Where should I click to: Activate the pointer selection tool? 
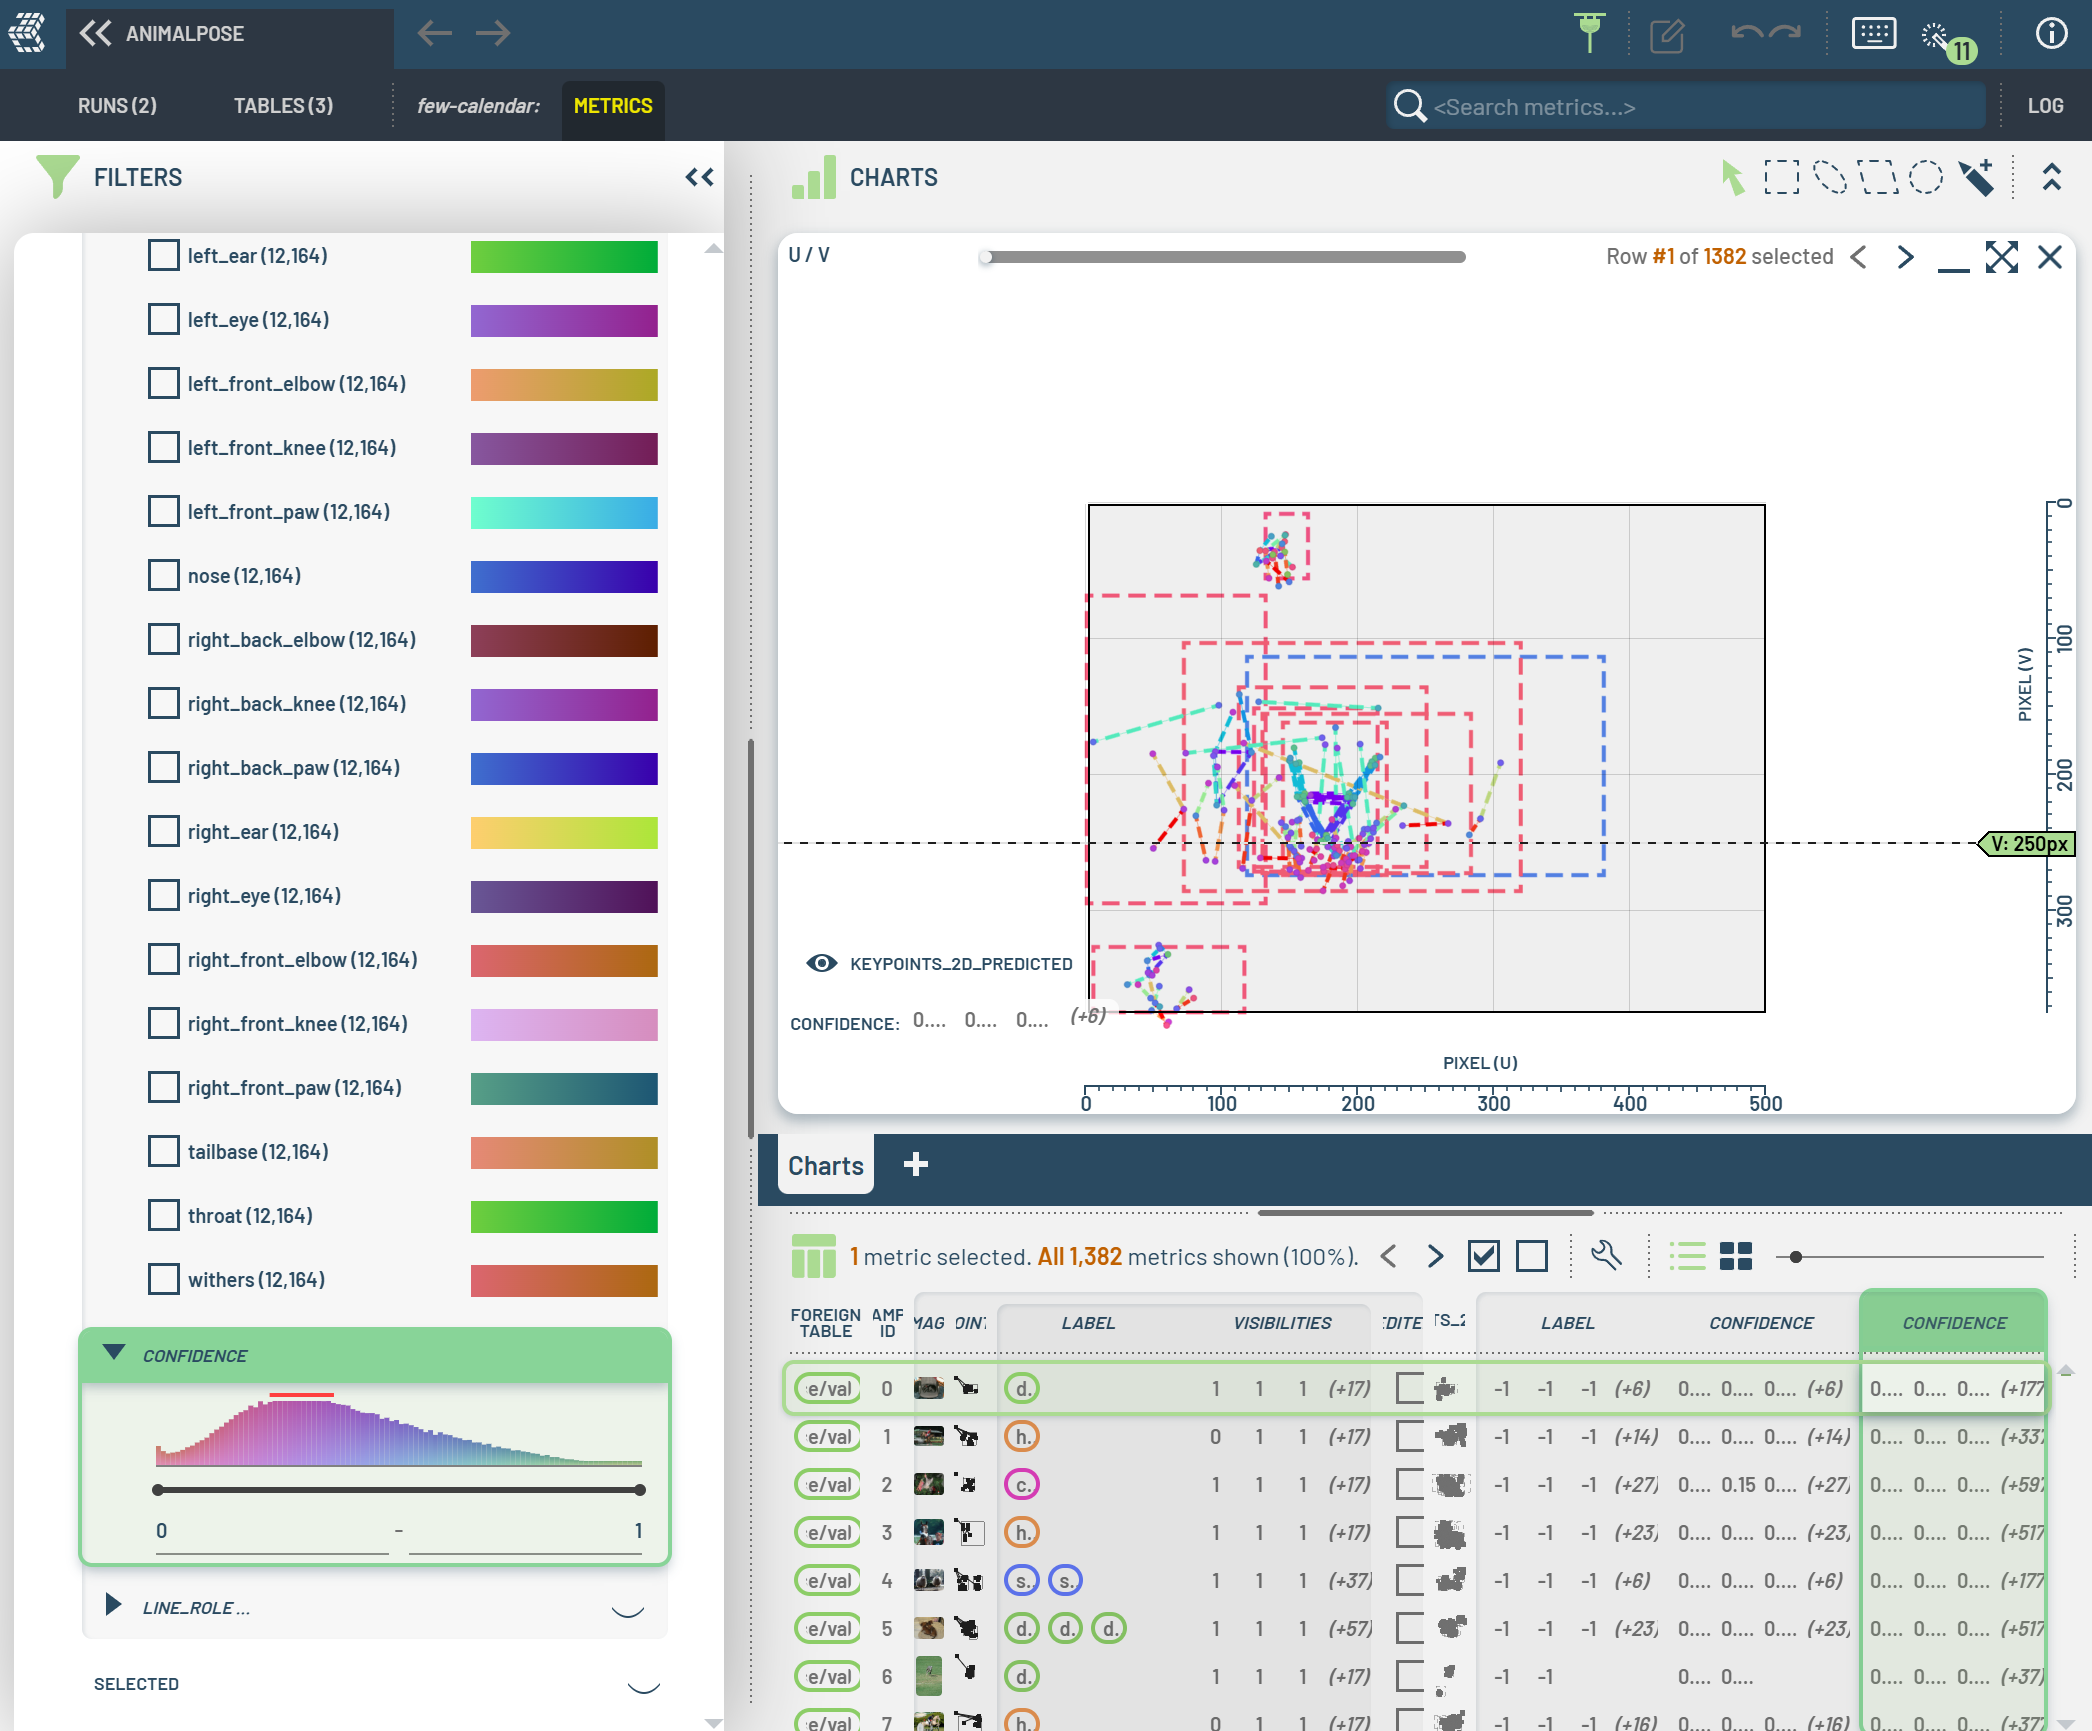click(1733, 177)
